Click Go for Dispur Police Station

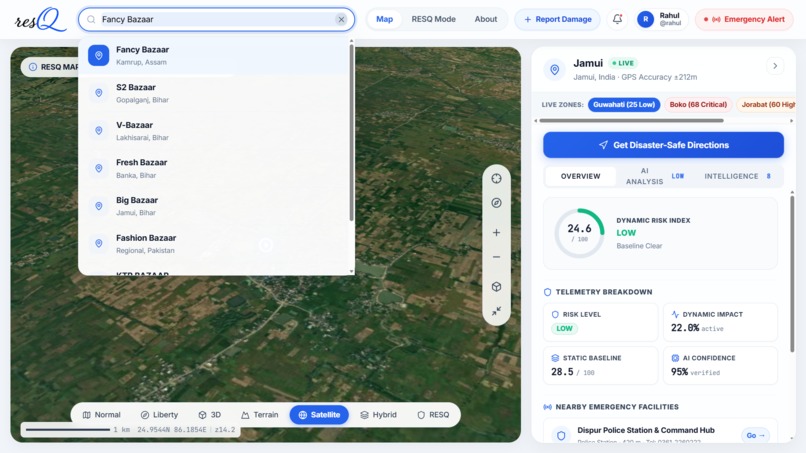click(755, 435)
